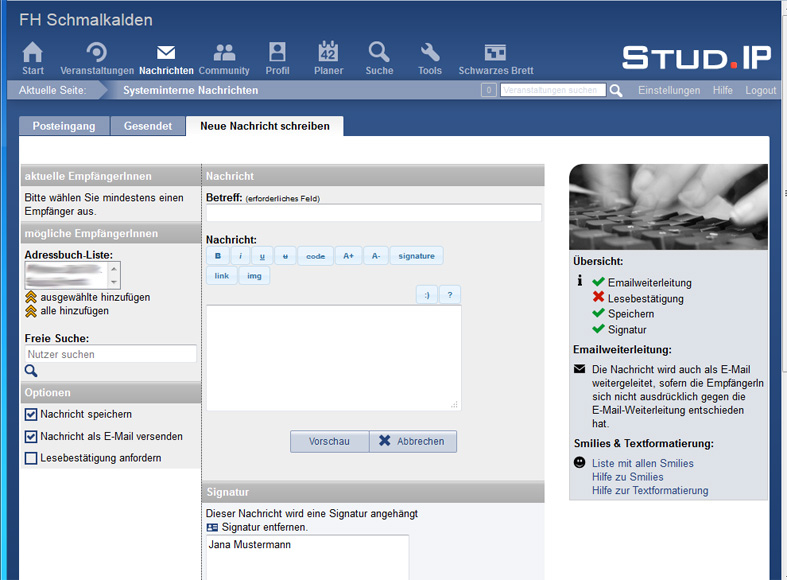Insert a smiley using the :) button
787x580 pixels.
426,295
